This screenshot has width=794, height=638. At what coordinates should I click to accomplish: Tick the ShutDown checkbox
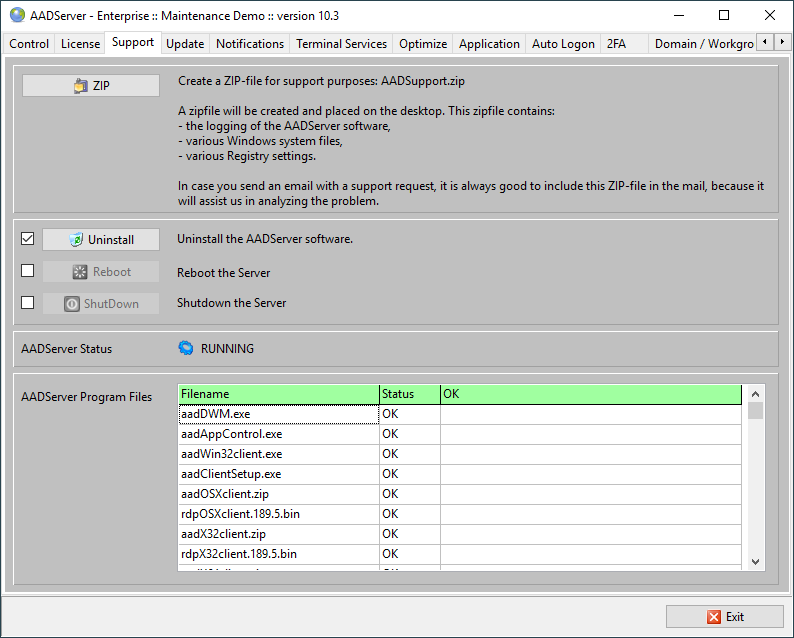click(28, 303)
